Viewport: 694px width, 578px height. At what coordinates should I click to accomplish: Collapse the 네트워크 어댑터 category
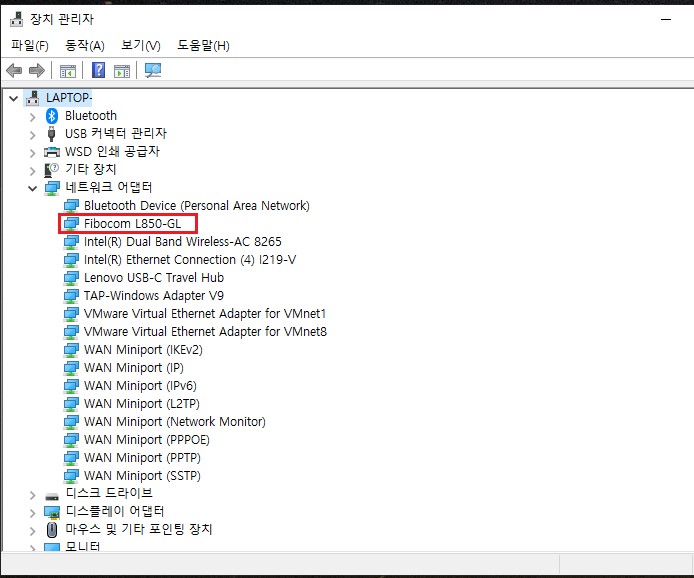32,189
